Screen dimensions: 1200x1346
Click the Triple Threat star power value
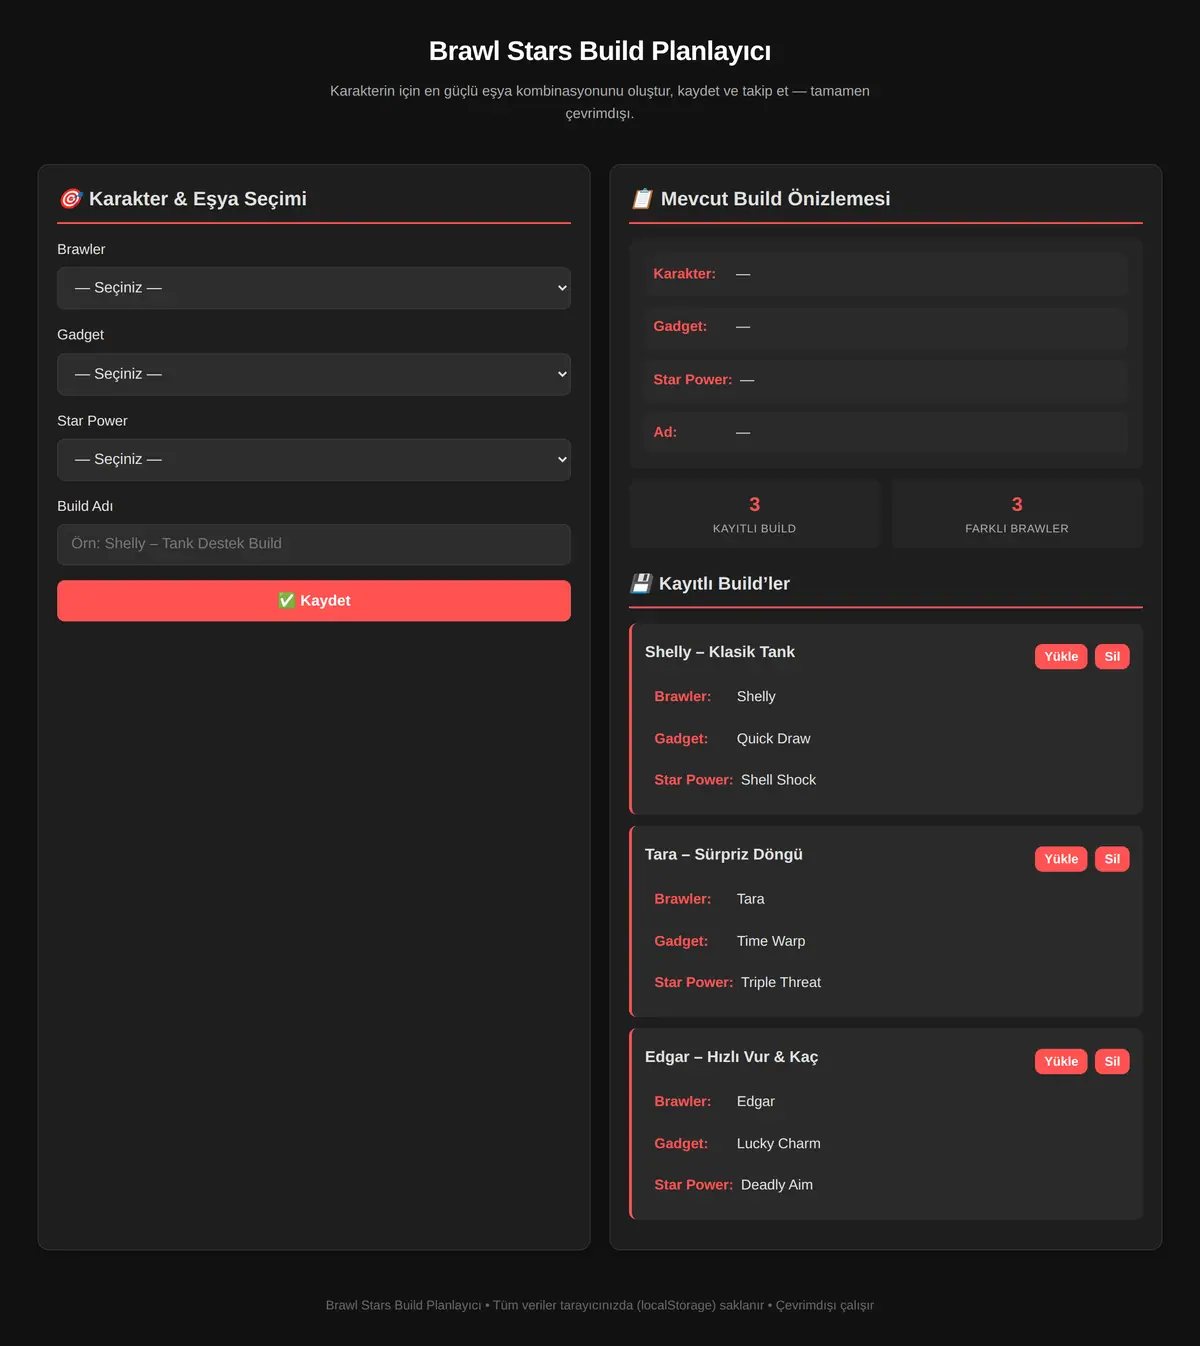point(781,982)
